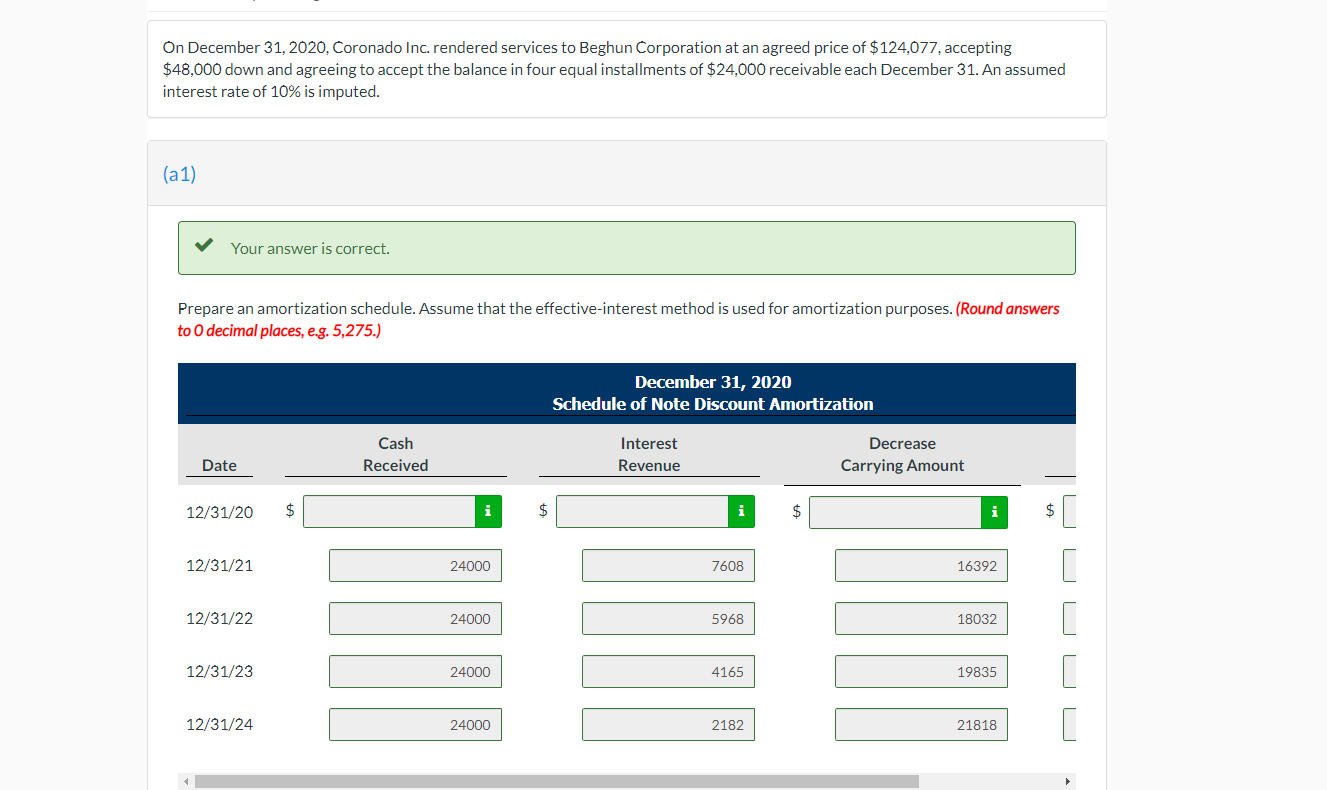Viewport: 1327px width, 790px height.
Task: Click the info icon on the Decrease Carrying Amount field
Action: click(x=994, y=511)
